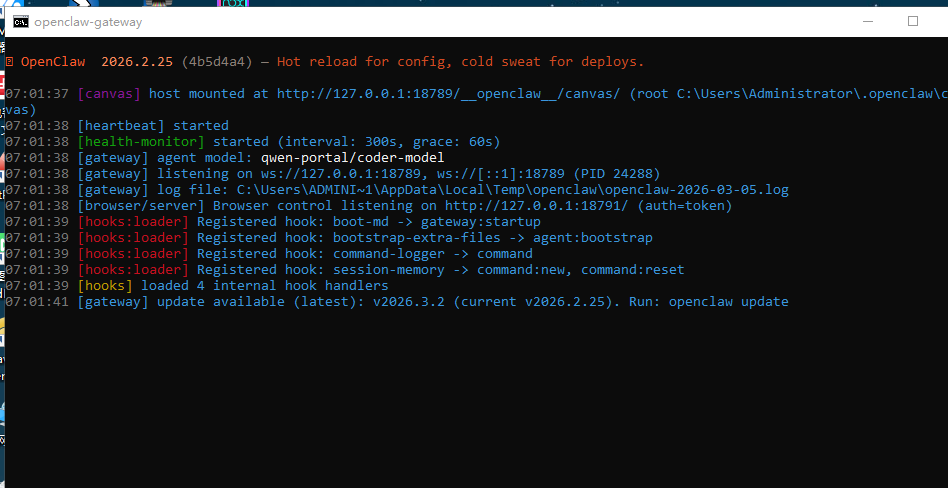Viewport: 948px width, 488px height.
Task: Click the openclaw-gateway window title text
Action: (x=88, y=21)
